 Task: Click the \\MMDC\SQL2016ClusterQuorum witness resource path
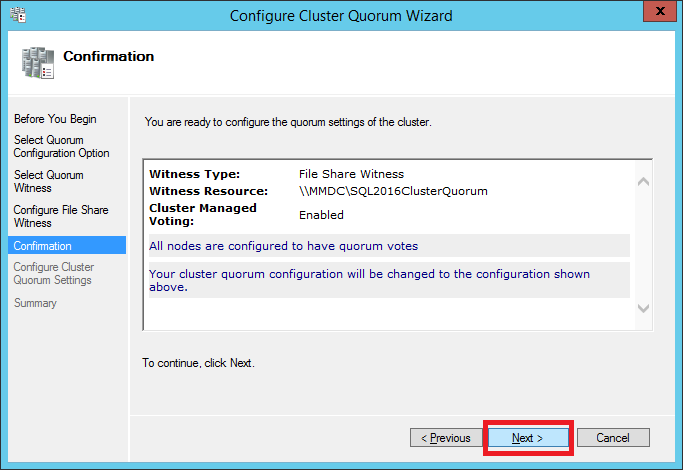click(x=393, y=191)
